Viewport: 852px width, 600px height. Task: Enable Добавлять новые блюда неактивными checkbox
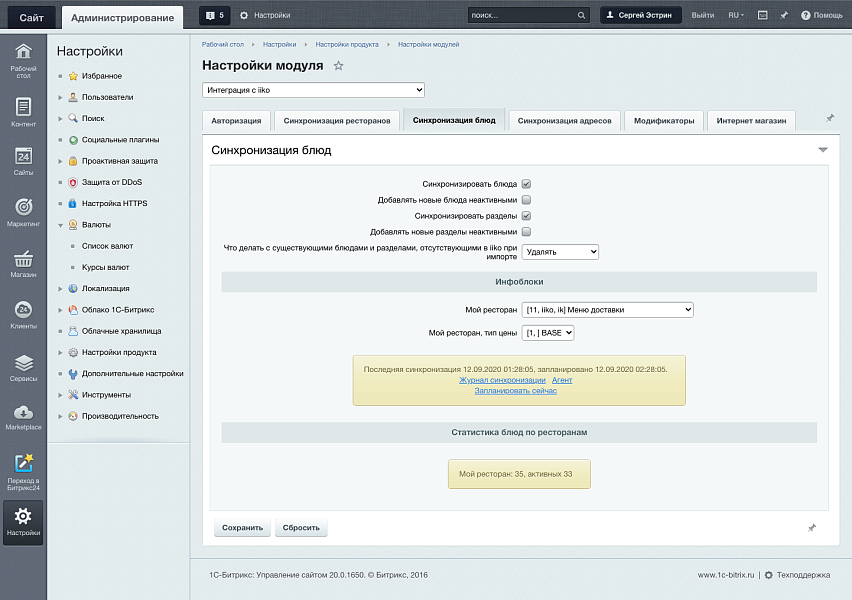point(526,200)
